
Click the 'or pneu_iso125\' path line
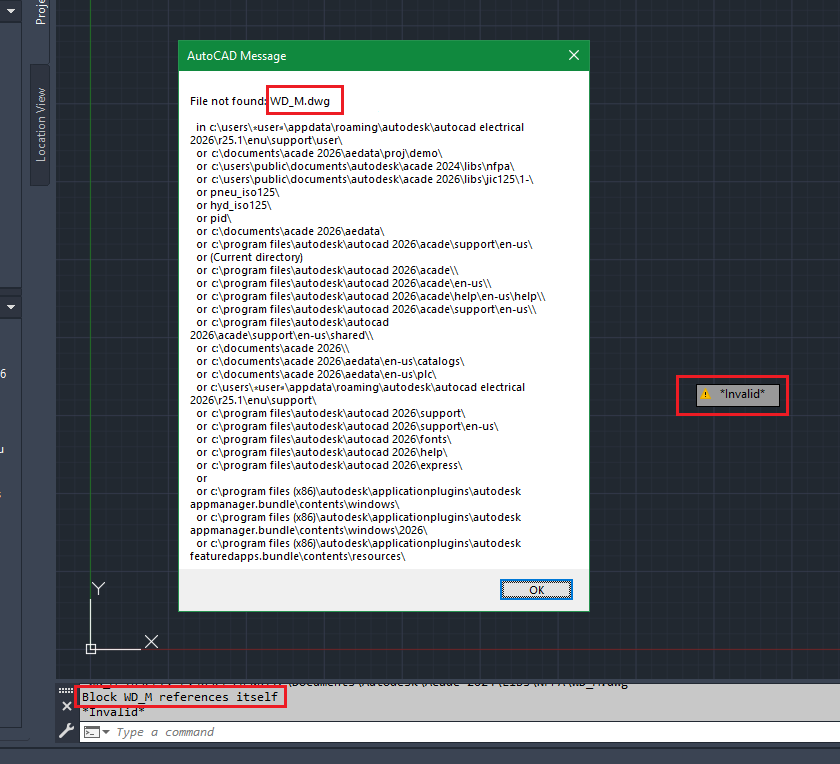238,192
